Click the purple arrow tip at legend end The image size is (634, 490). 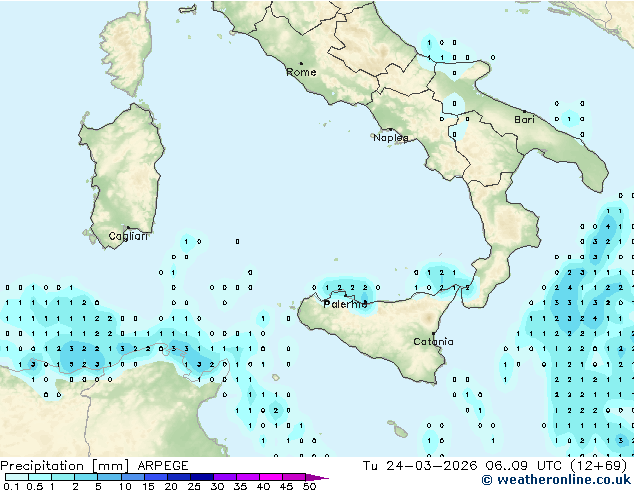coord(317,477)
